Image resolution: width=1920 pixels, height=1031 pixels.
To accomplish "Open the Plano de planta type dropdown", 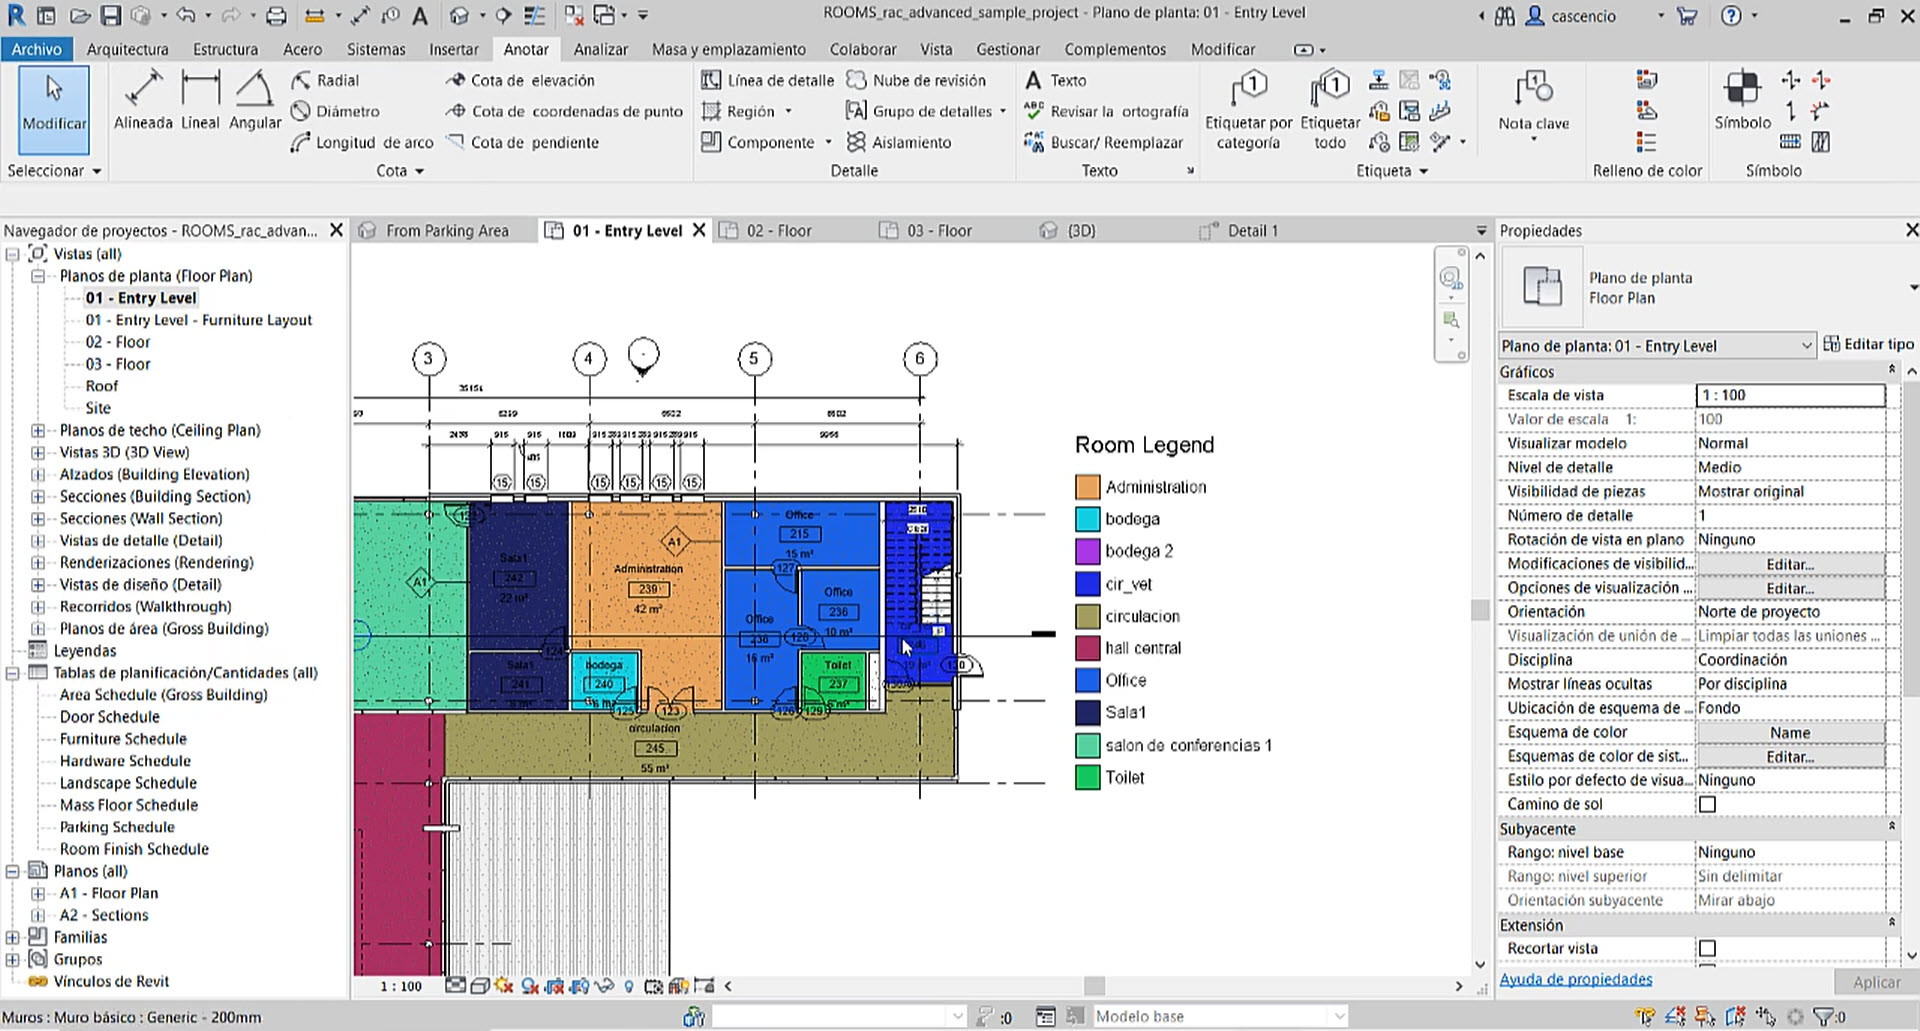I will click(1910, 288).
